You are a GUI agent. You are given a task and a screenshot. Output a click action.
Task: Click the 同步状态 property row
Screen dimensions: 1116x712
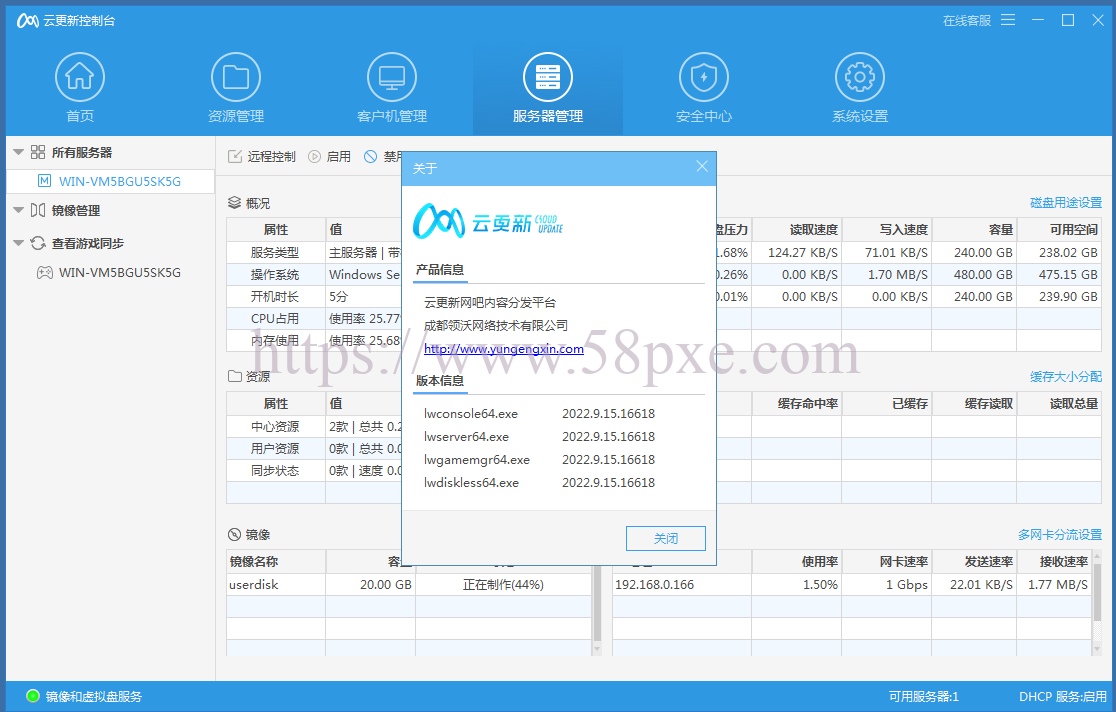pyautogui.click(x=314, y=471)
